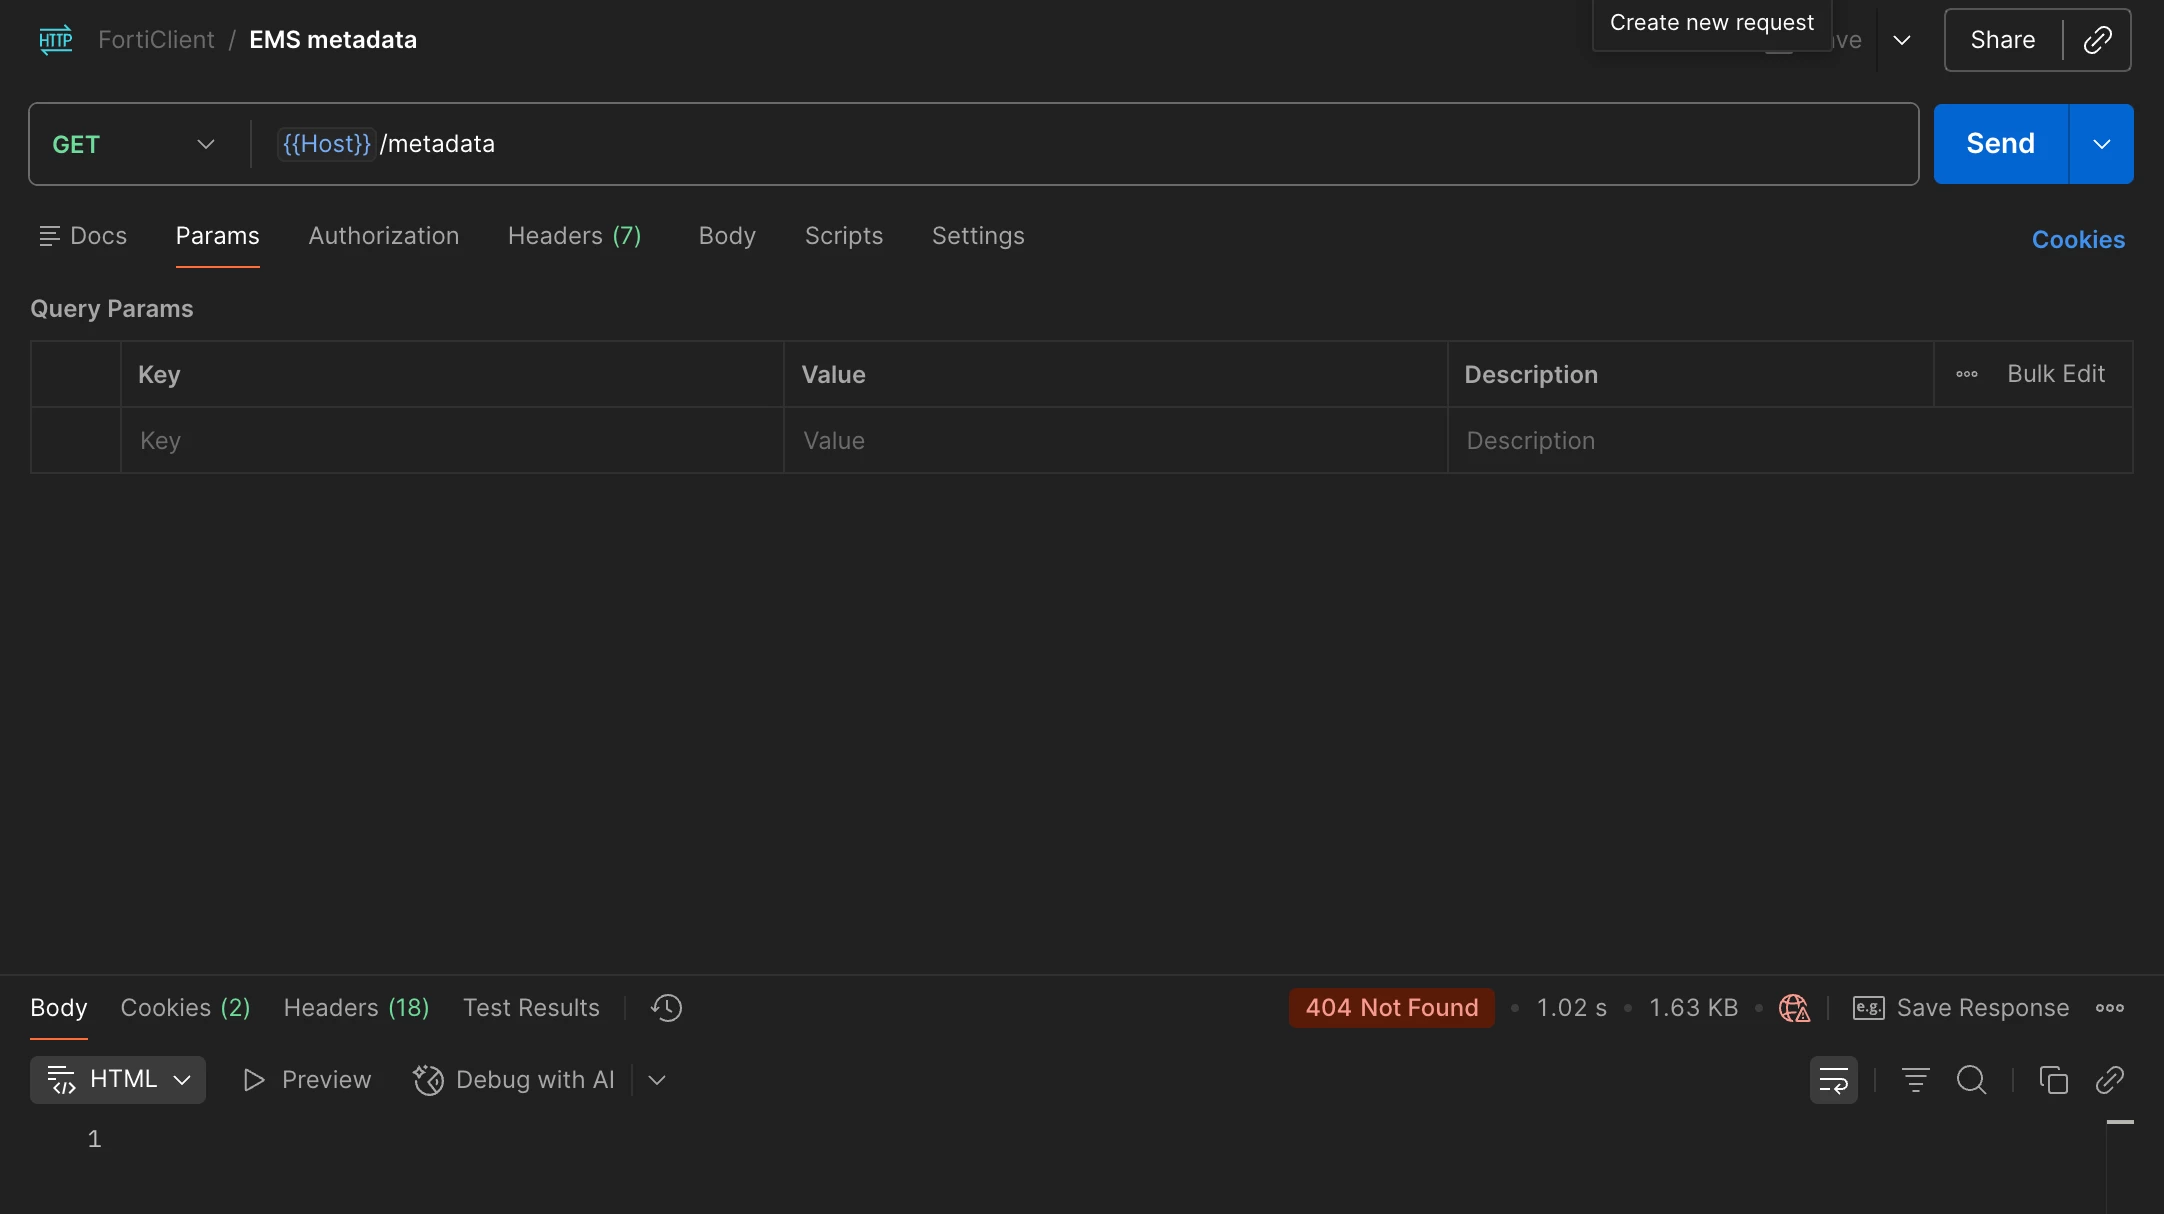Open the Docs icon tab
The image size is (2164, 1214).
pyautogui.click(x=83, y=236)
